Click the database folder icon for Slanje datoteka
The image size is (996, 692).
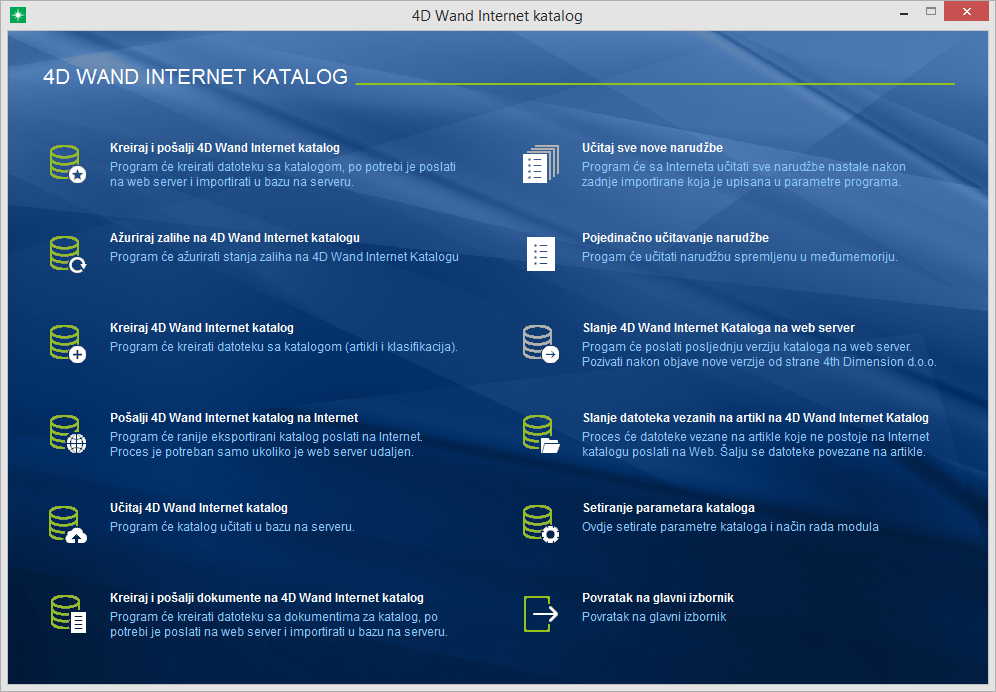(541, 434)
